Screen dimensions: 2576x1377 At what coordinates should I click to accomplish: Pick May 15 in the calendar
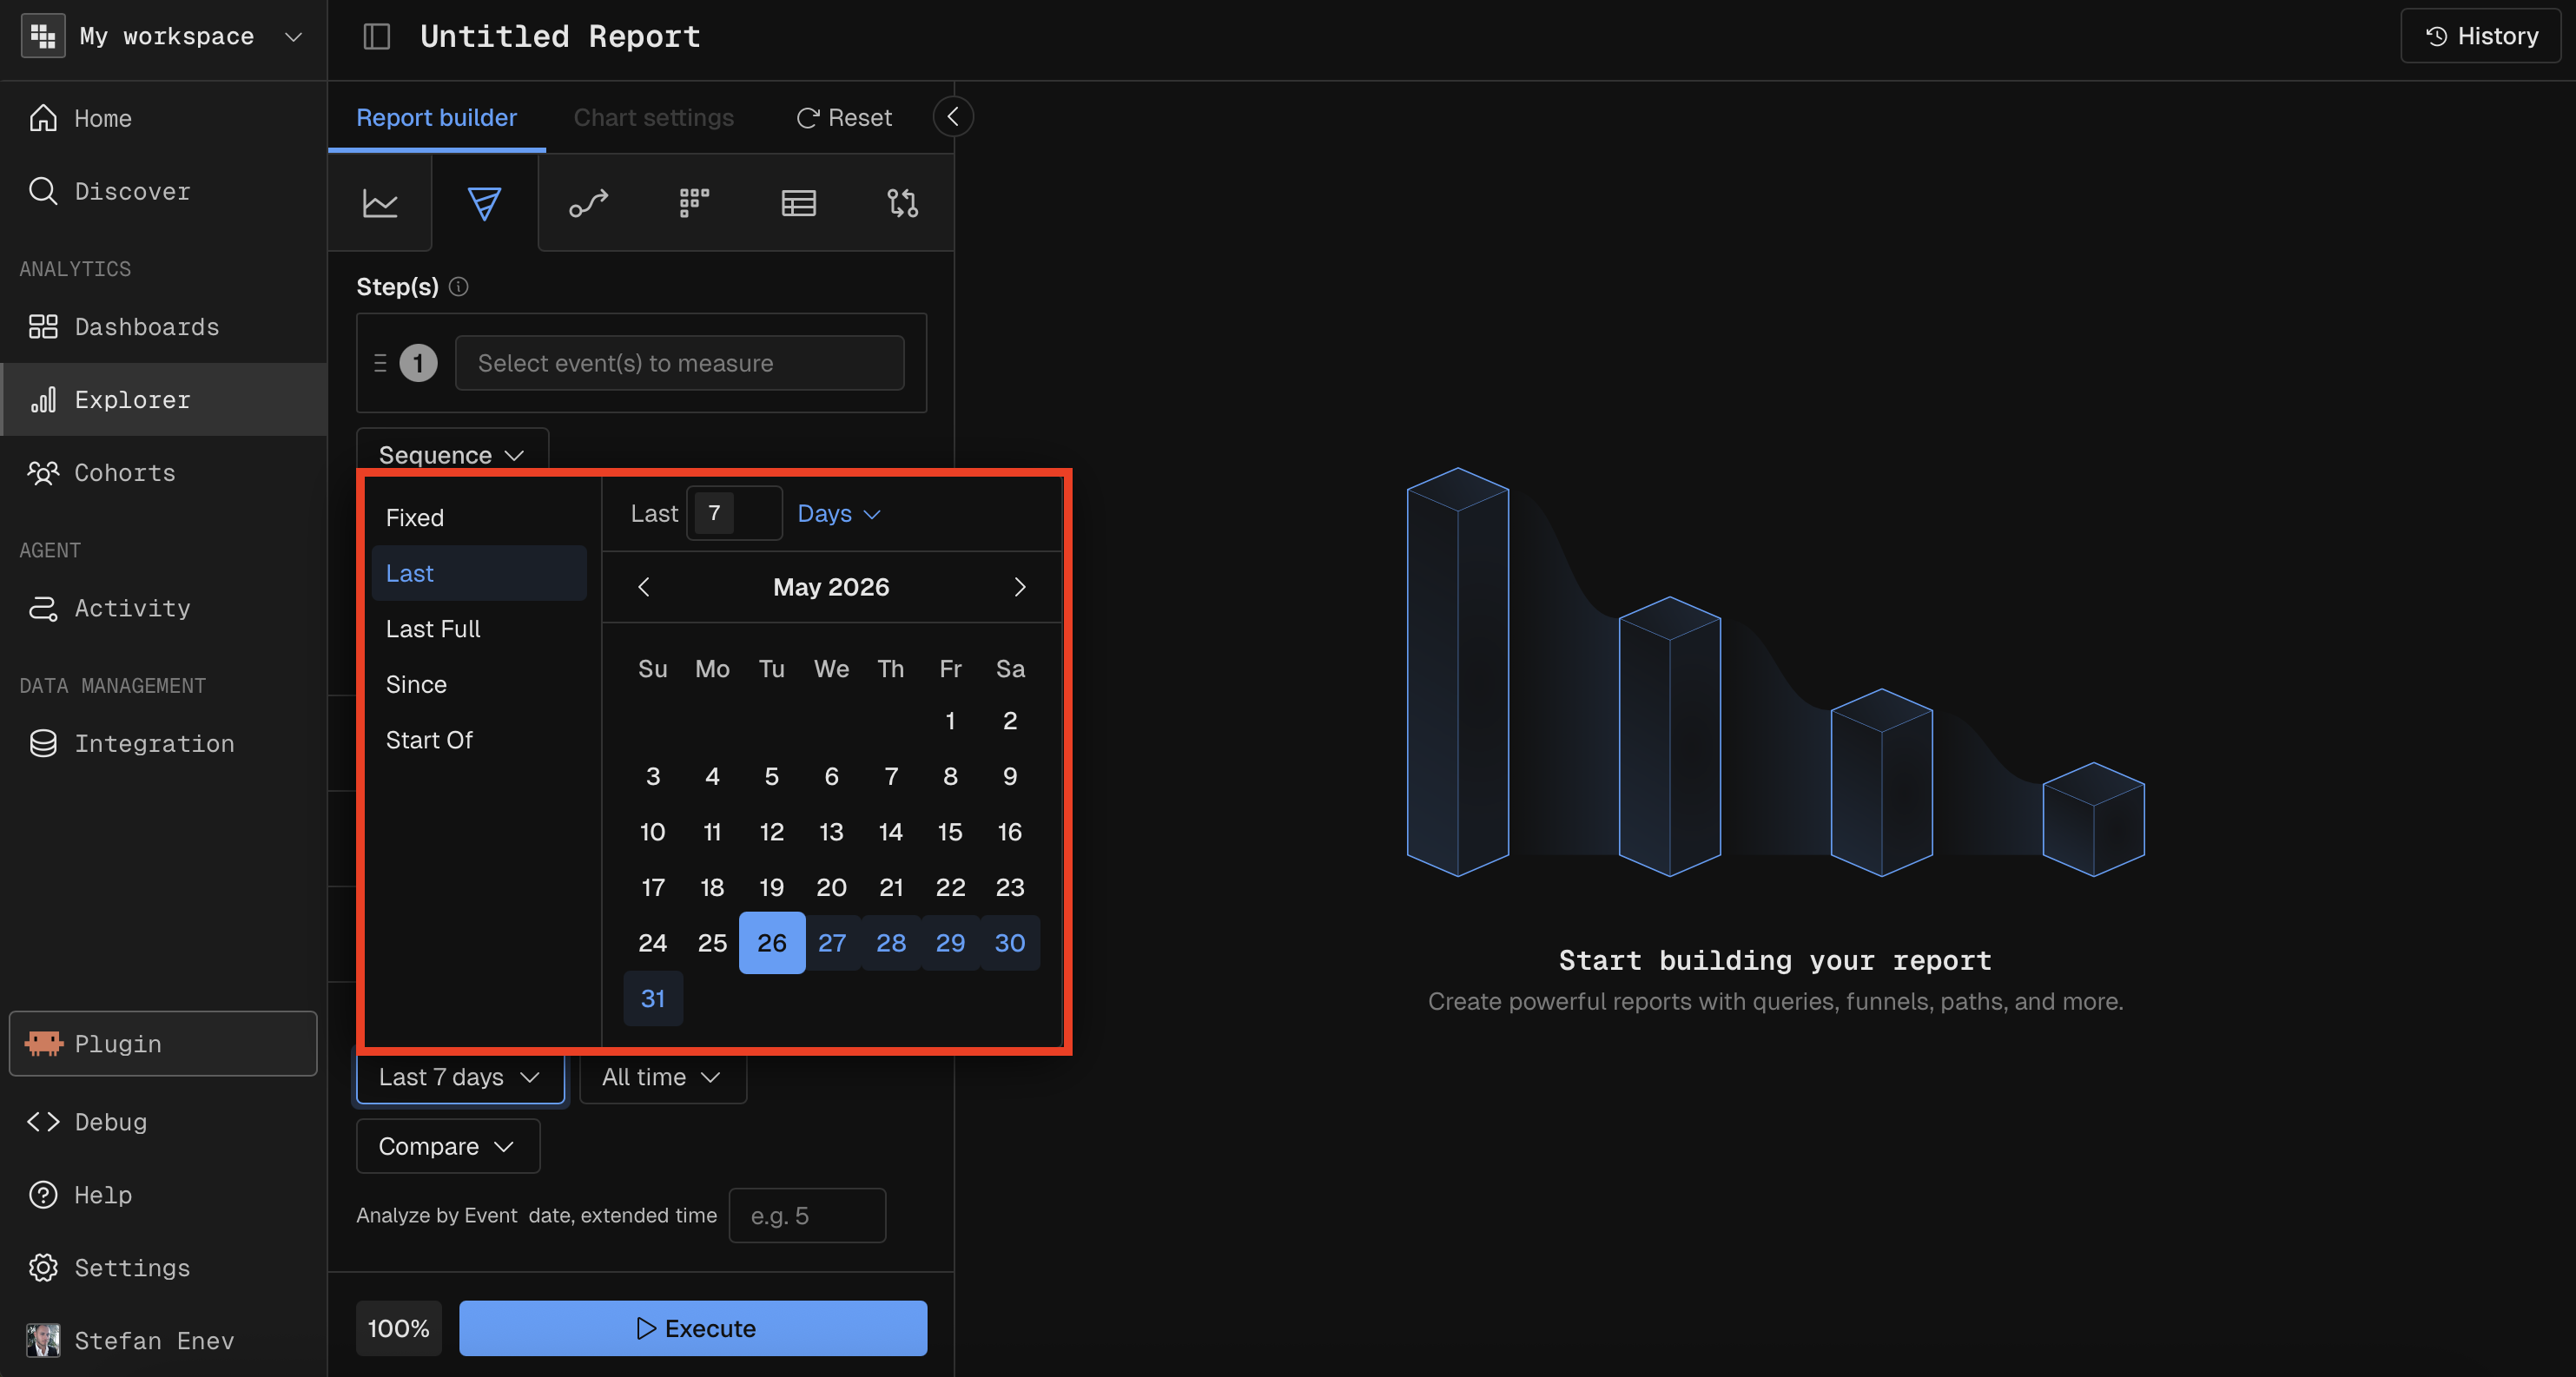point(950,832)
